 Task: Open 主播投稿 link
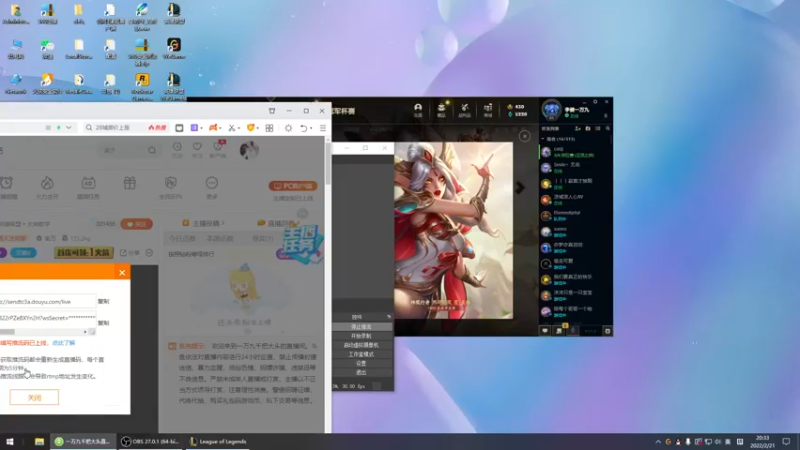(x=204, y=223)
